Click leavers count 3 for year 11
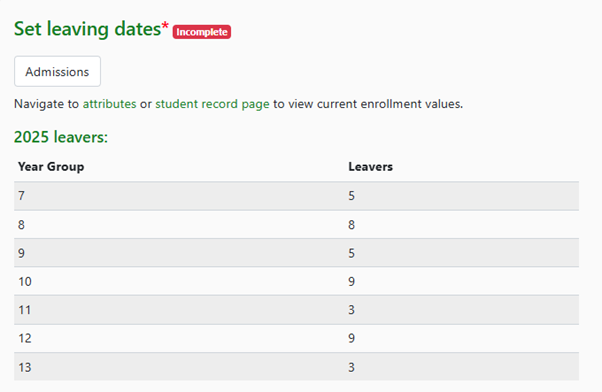 [x=462, y=310]
